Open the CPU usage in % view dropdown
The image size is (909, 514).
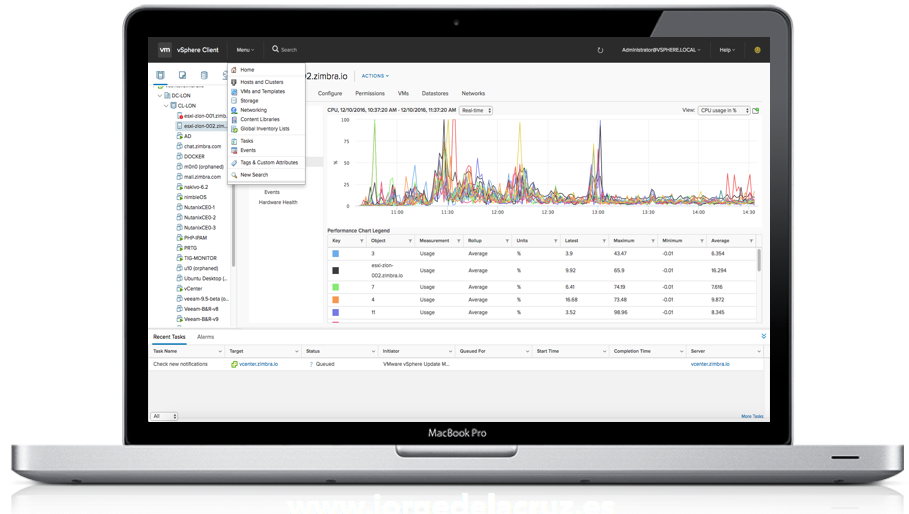pos(724,110)
